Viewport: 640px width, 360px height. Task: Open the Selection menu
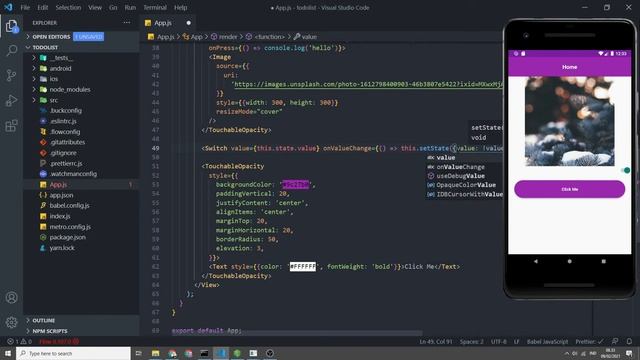coord(68,7)
